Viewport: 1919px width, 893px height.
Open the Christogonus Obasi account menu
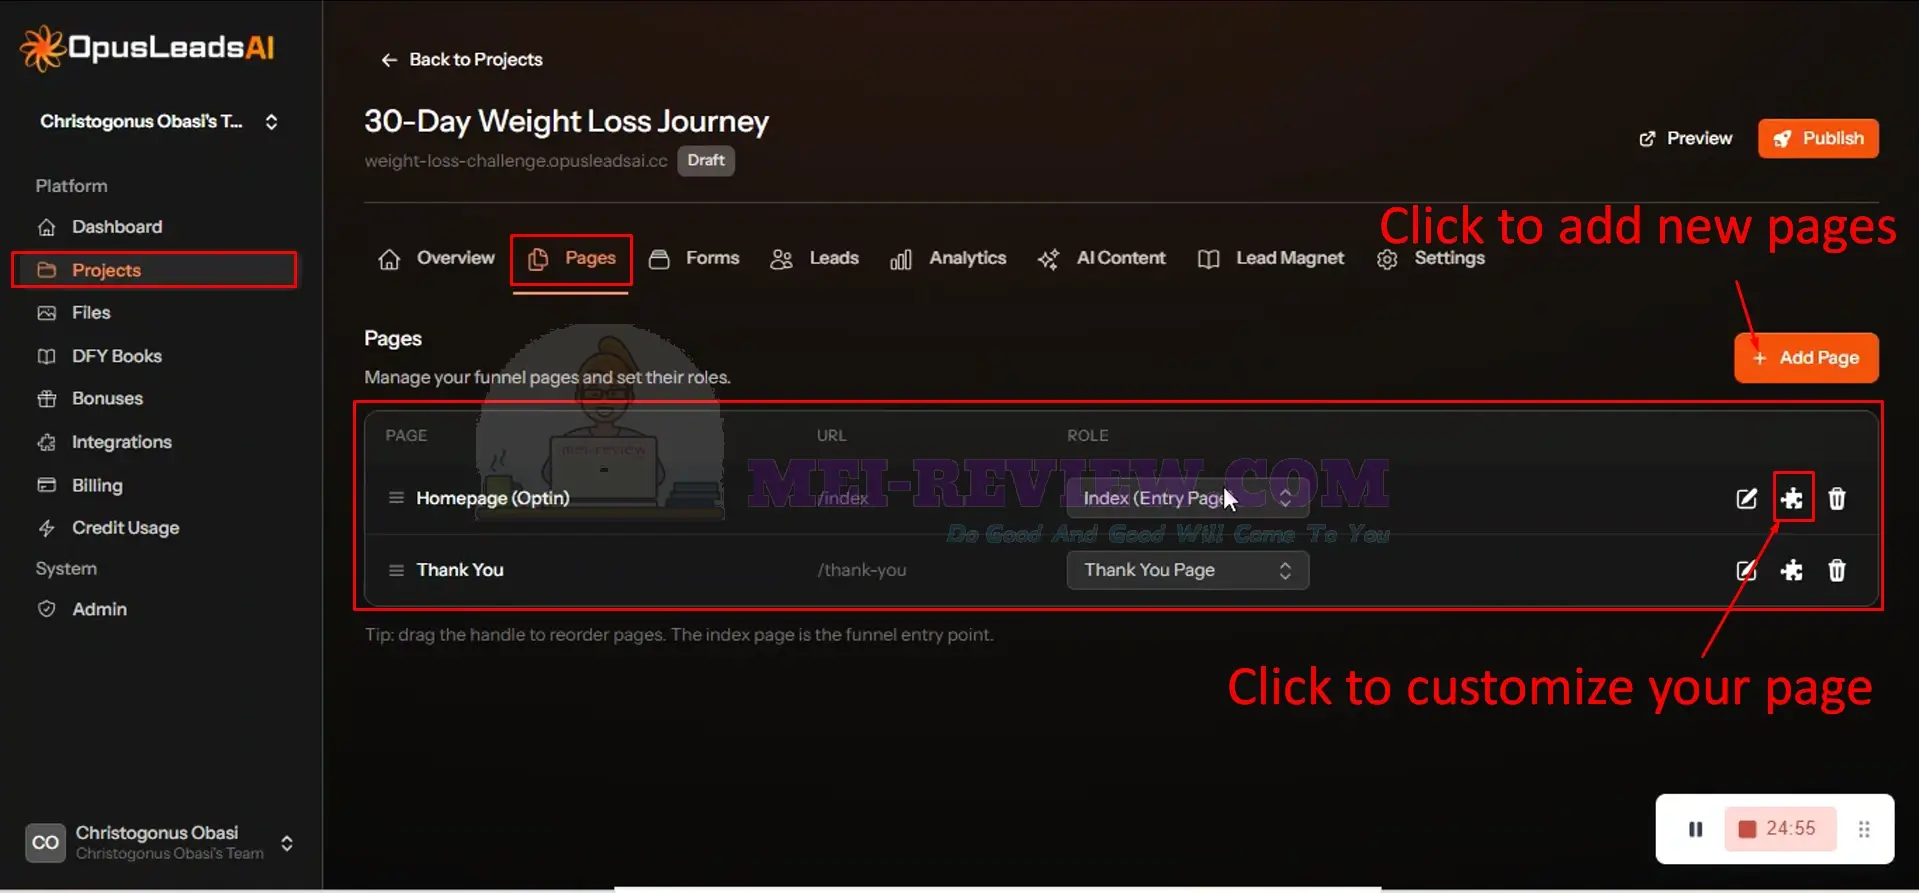click(x=160, y=842)
